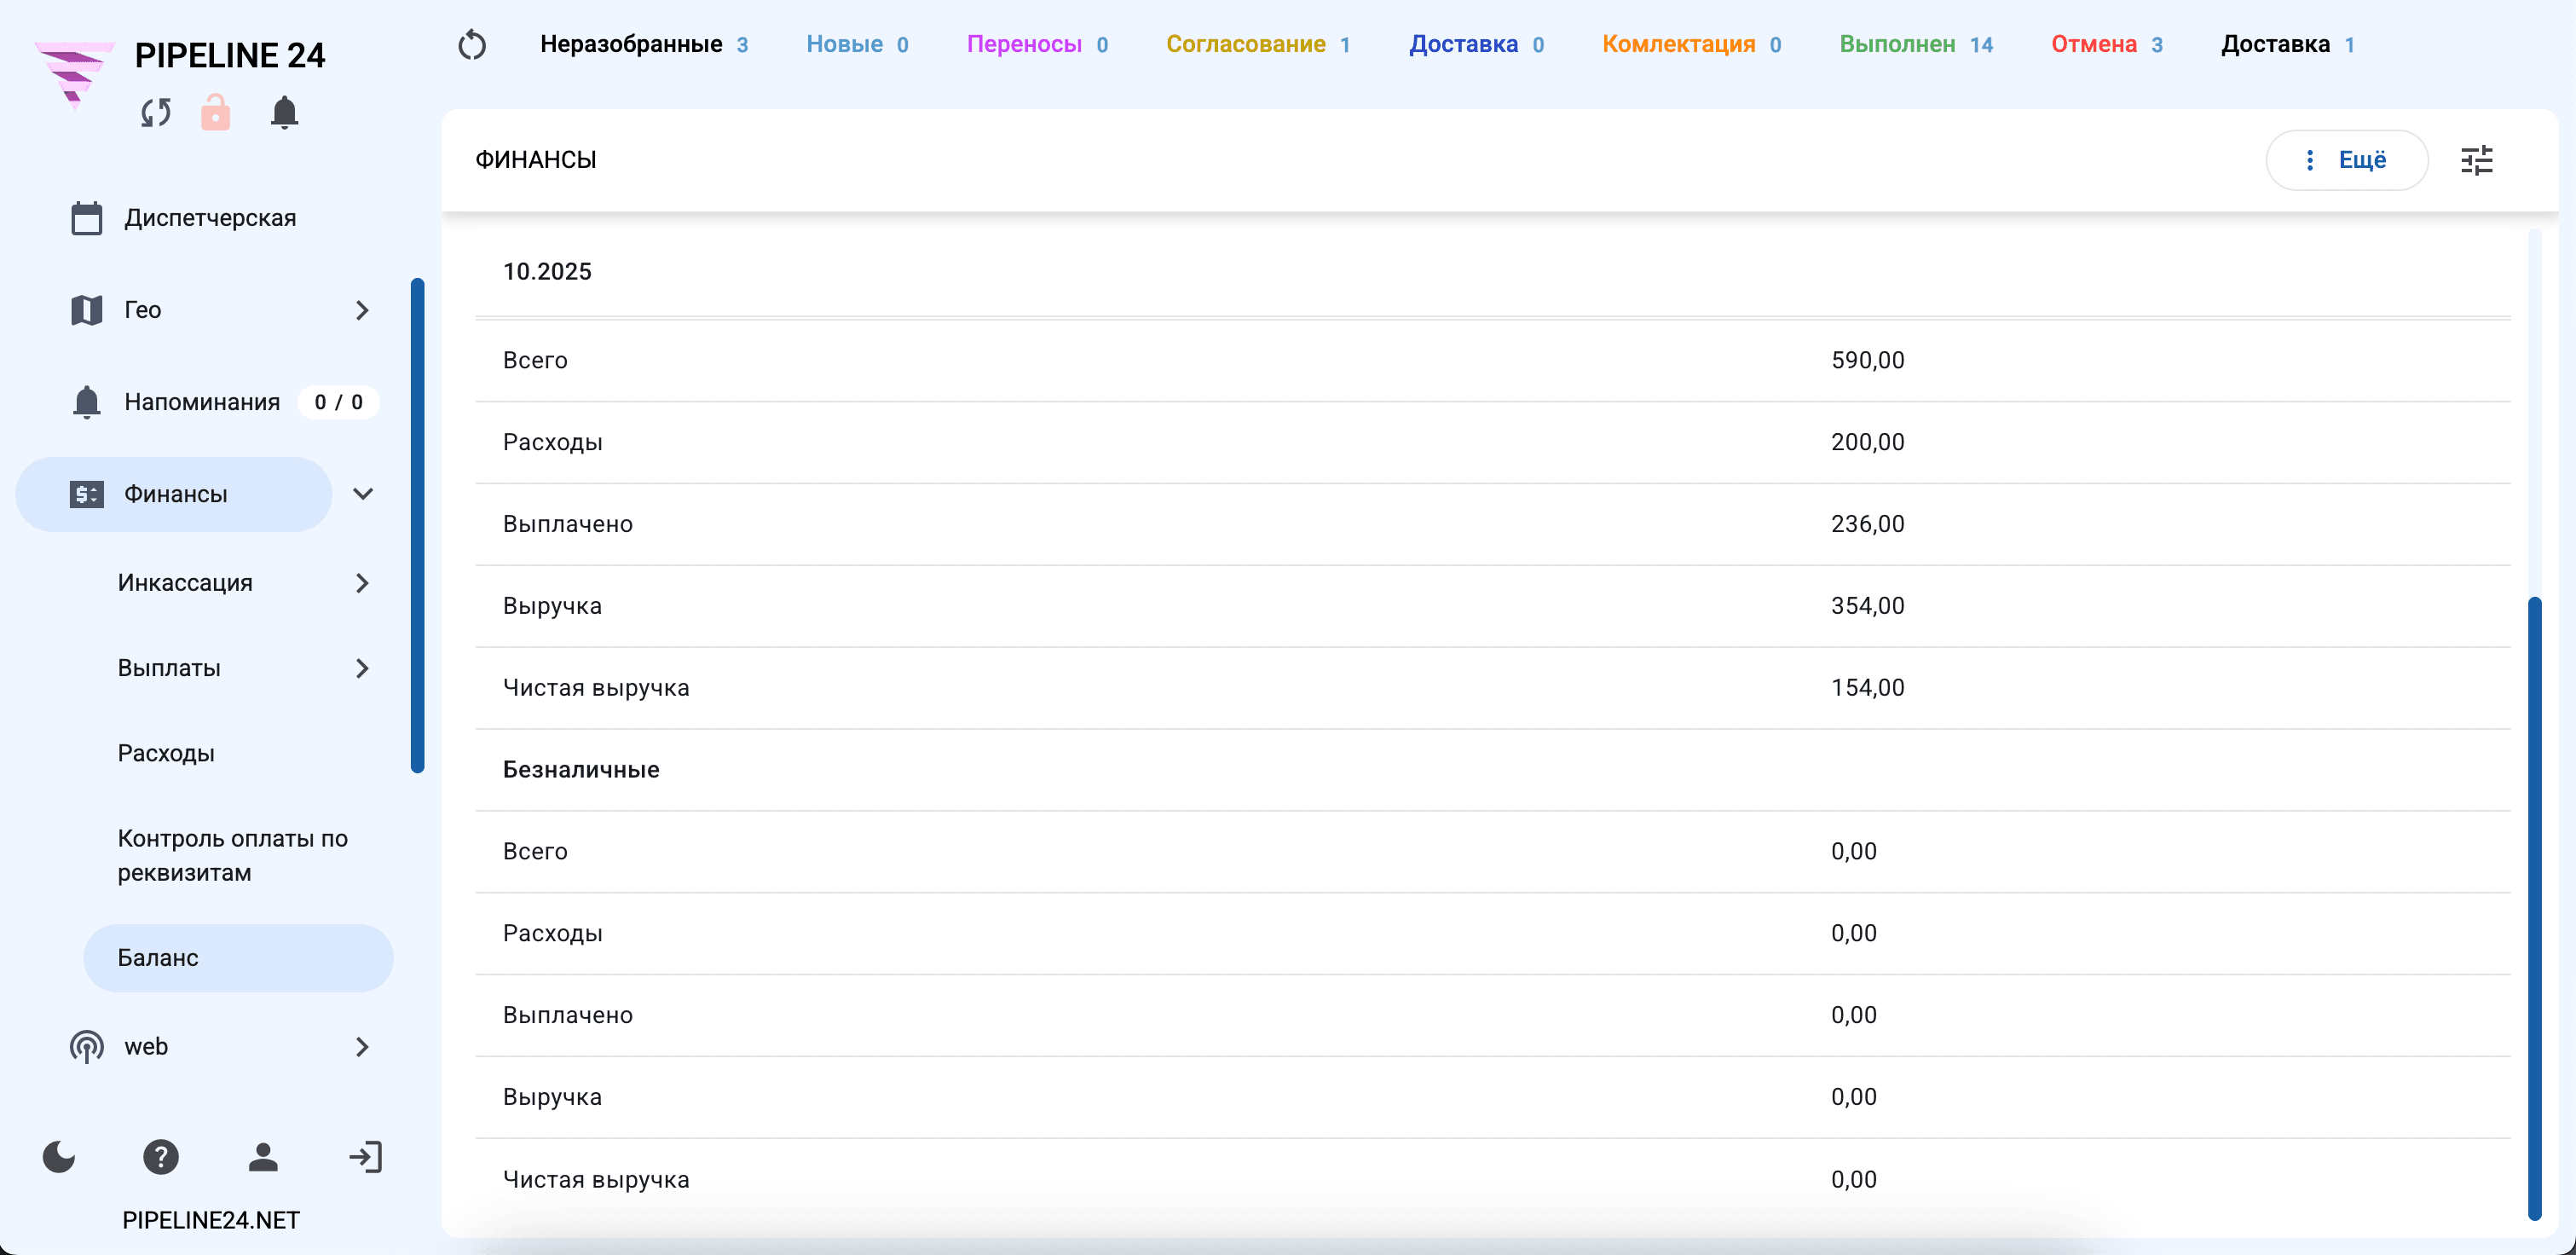Screen dimensions: 2576x1255
Task: Click the sync arrows icon under the logo
Action: click(156, 113)
